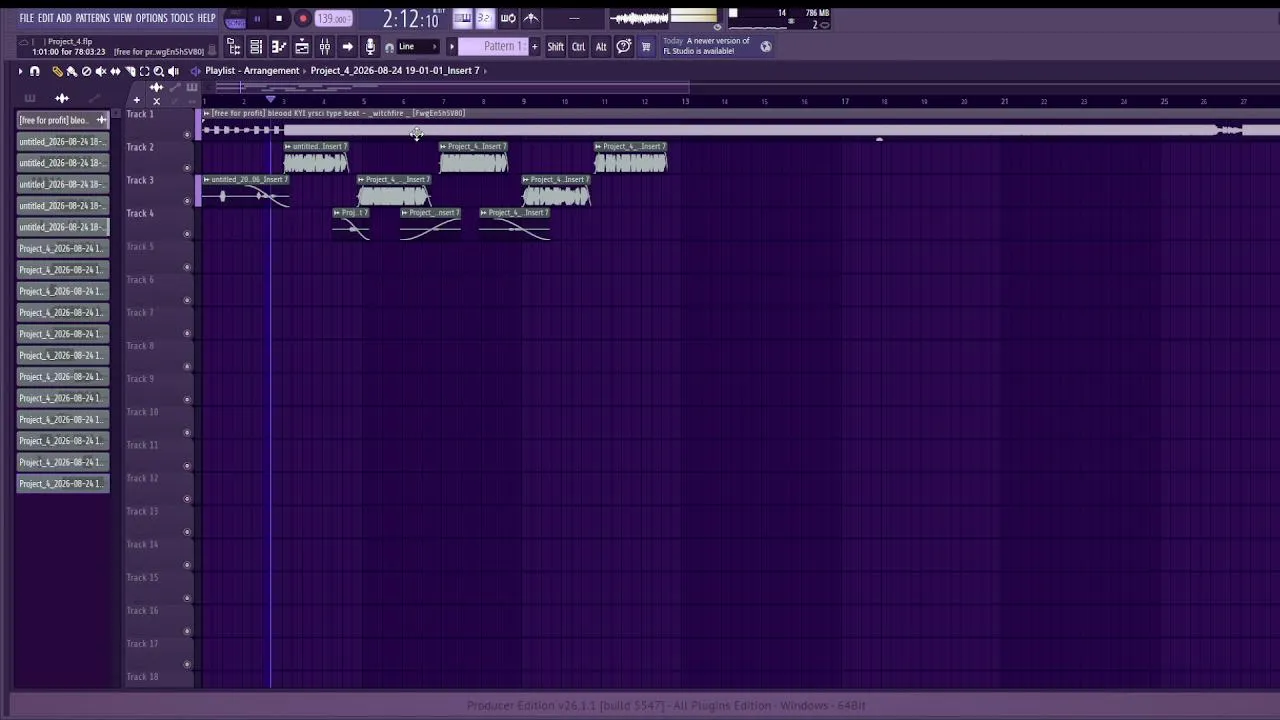Select the Playback speaker tool in playlist
The image size is (1280, 720).
point(173,71)
